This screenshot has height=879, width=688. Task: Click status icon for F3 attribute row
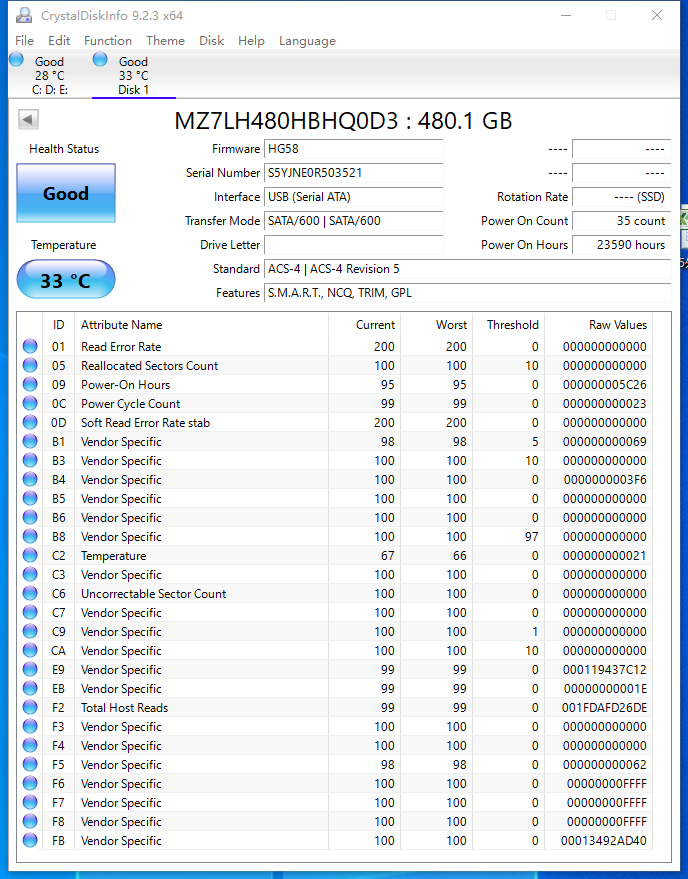click(30, 727)
